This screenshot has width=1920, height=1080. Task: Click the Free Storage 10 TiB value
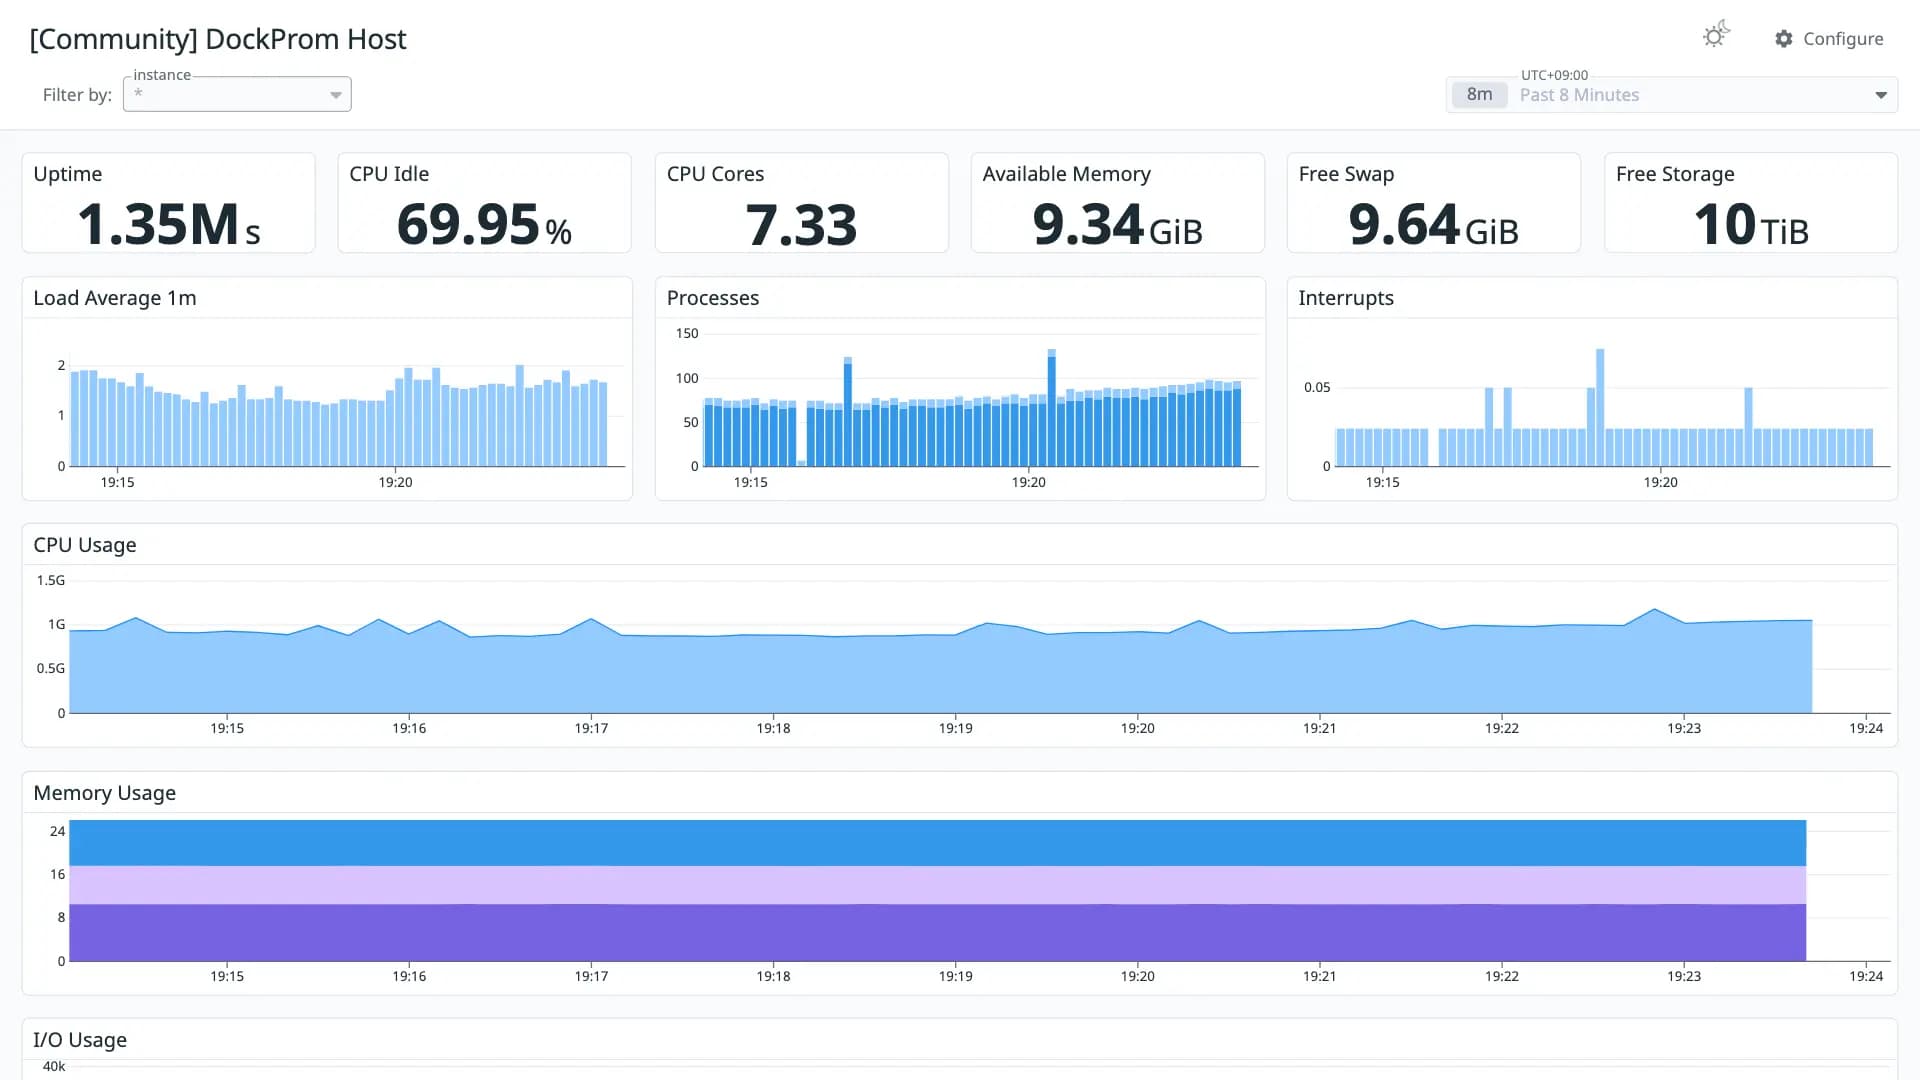click(1751, 224)
